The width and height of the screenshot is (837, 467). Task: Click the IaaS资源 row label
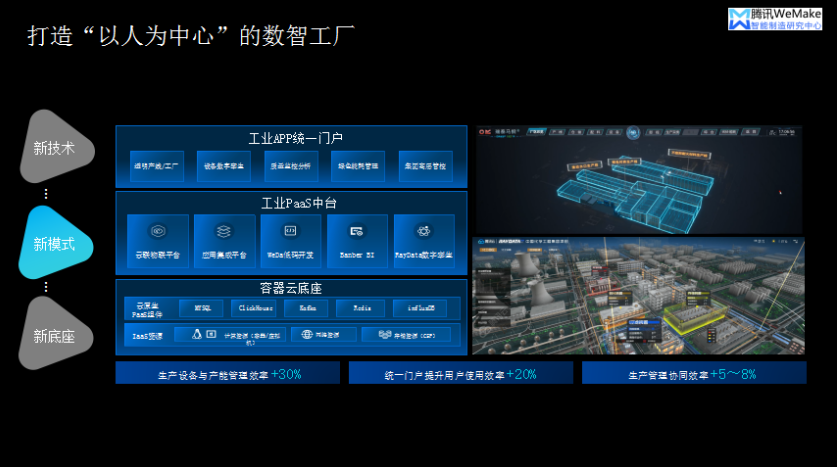[x=147, y=336]
